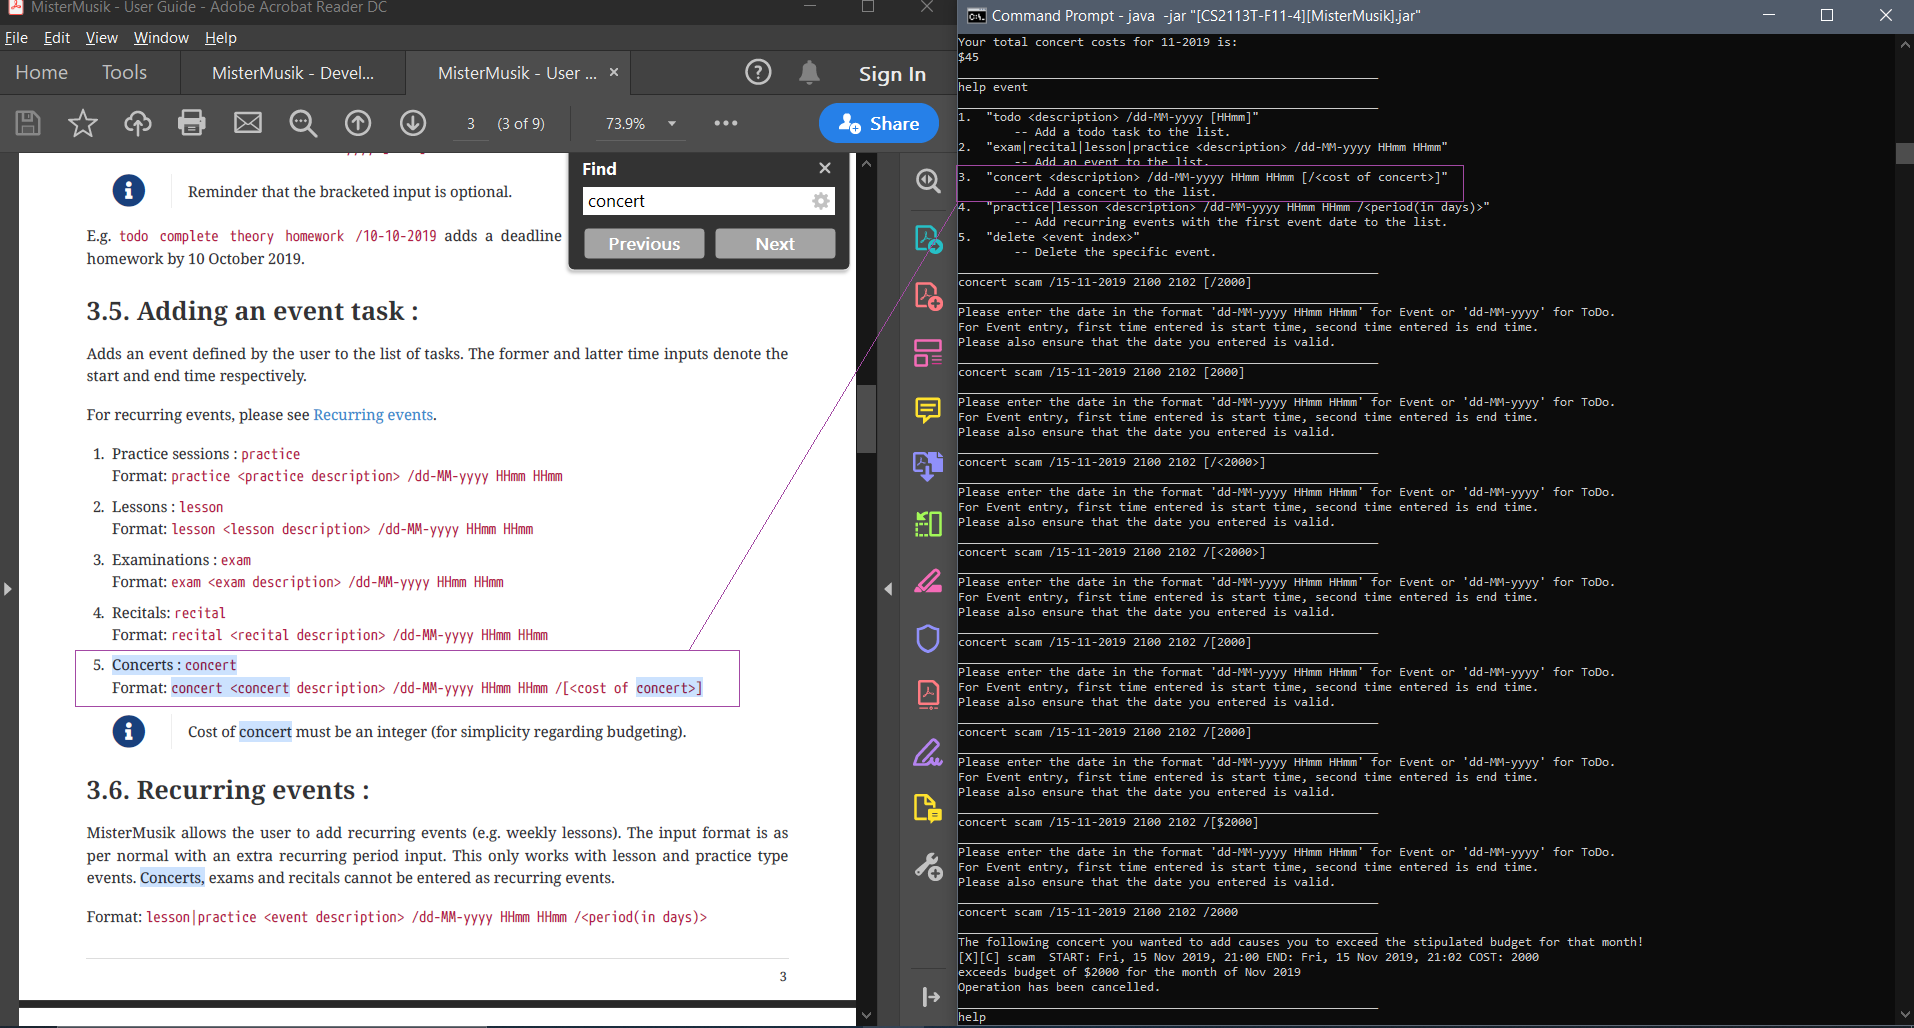The image size is (1914, 1028).
Task: Open notifications bell icon
Action: [810, 72]
